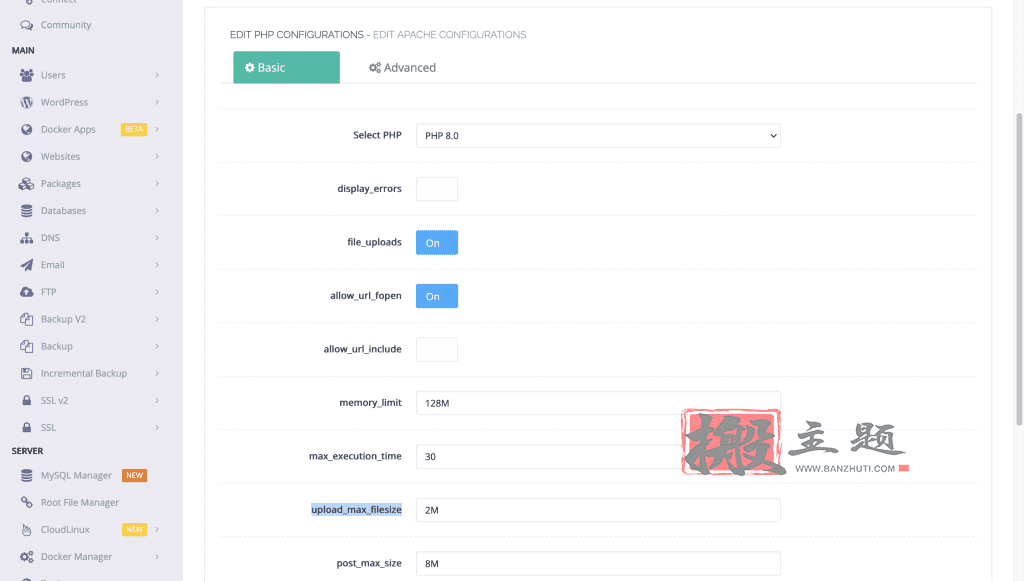The height and width of the screenshot is (581, 1024).
Task: Enable the display_errors toggle
Action: click(x=437, y=189)
